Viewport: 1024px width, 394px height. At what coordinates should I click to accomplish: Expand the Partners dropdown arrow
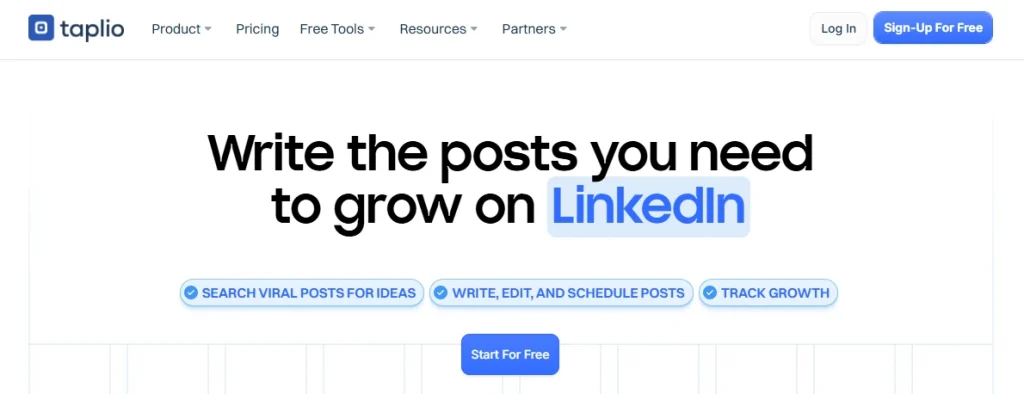click(x=563, y=29)
